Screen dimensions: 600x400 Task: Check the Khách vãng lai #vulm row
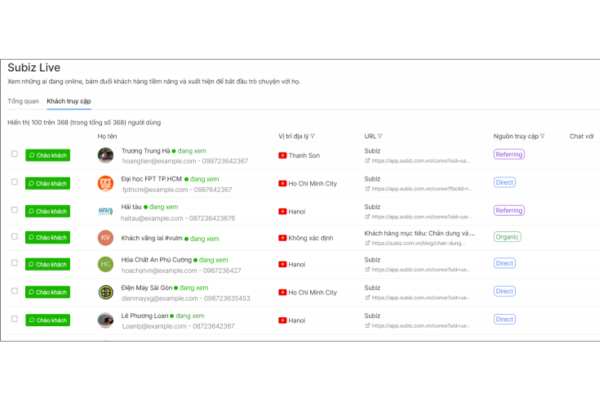(x=15, y=236)
